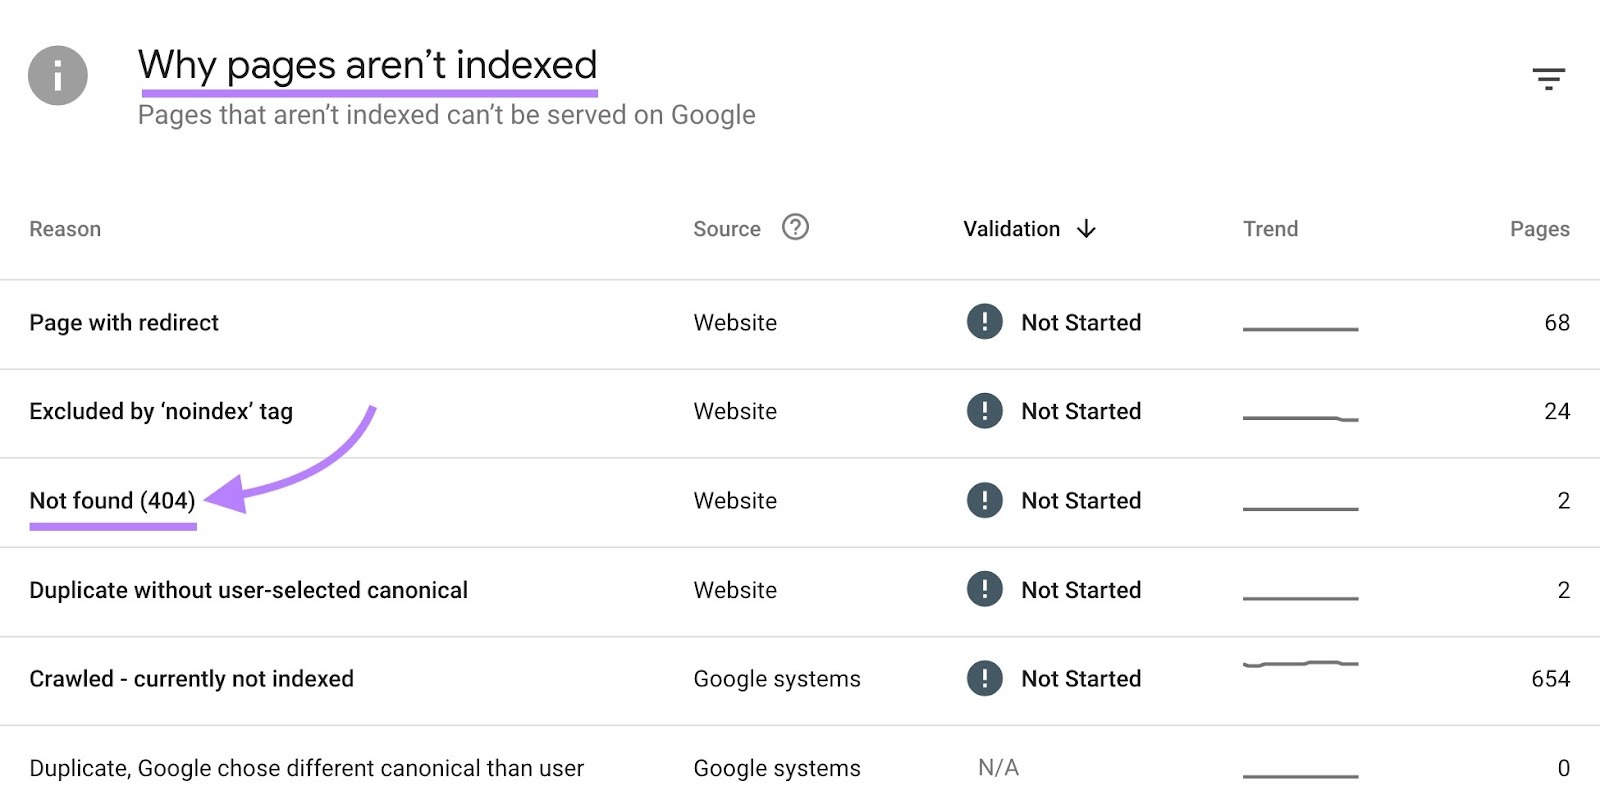Screen dimensions: 1600x809
Task: Sort by Validation using the arrow
Action: (x=1087, y=228)
